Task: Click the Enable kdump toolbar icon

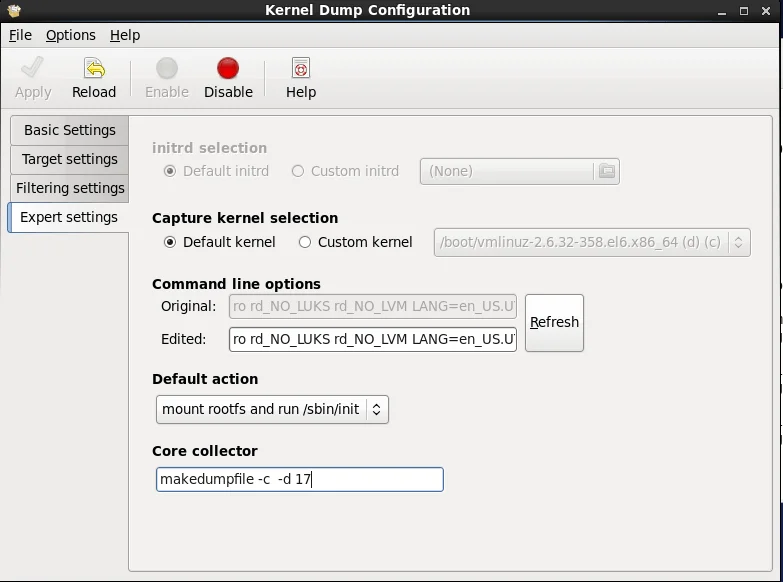Action: tap(166, 69)
